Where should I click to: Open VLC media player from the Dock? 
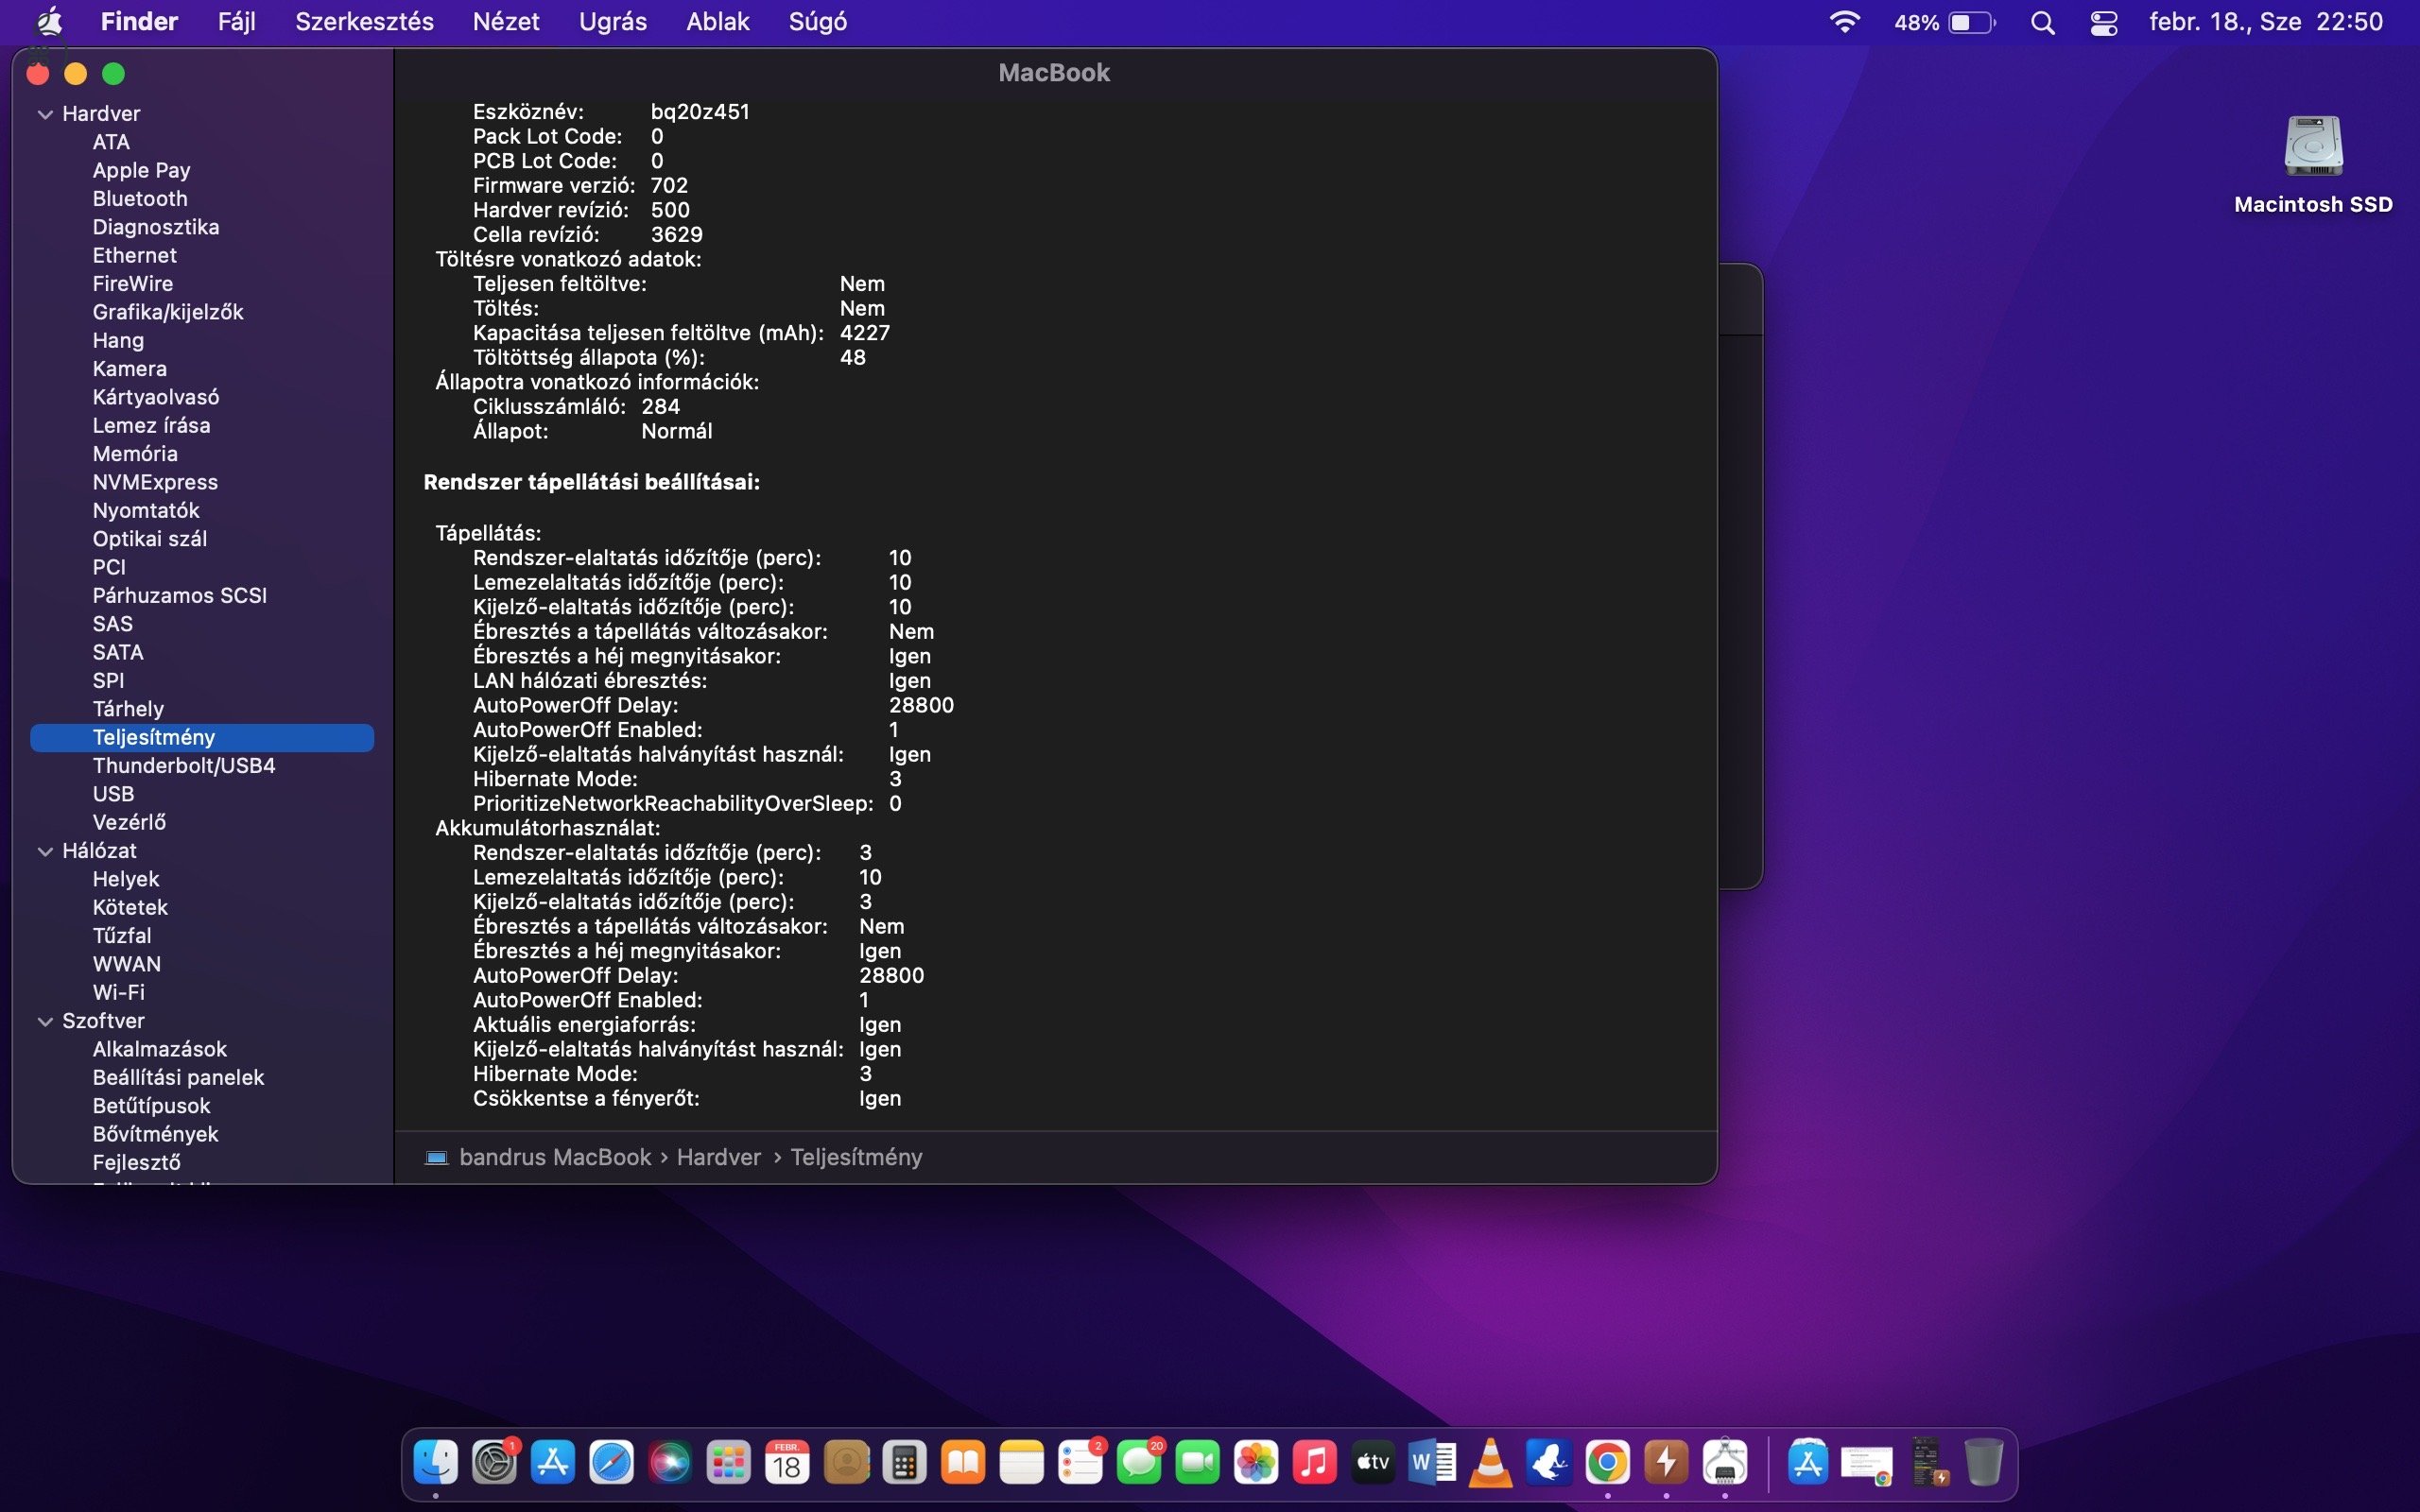(x=1490, y=1461)
